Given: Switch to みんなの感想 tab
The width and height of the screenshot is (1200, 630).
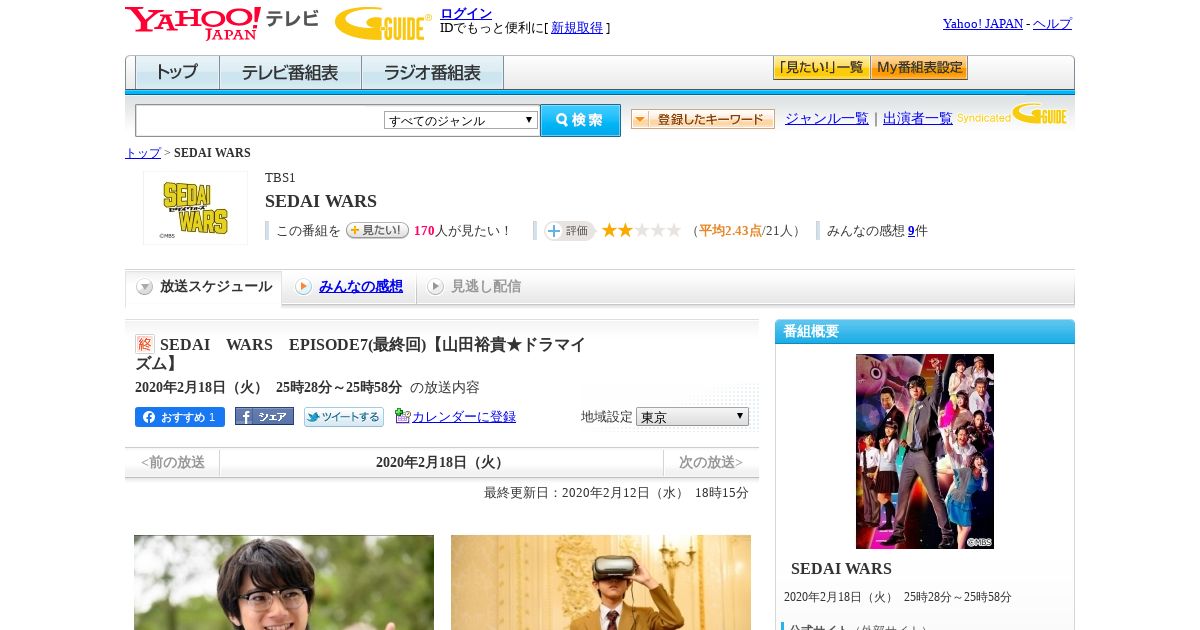Looking at the screenshot, I should coord(361,286).
